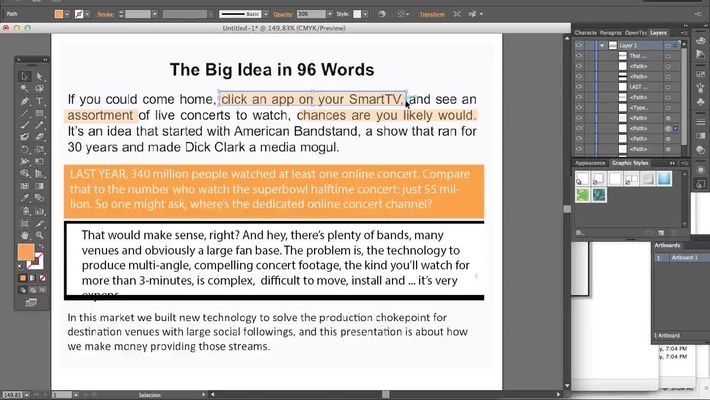The height and width of the screenshot is (400, 710).
Task: Switch to Appearance panel tab
Action: [590, 163]
